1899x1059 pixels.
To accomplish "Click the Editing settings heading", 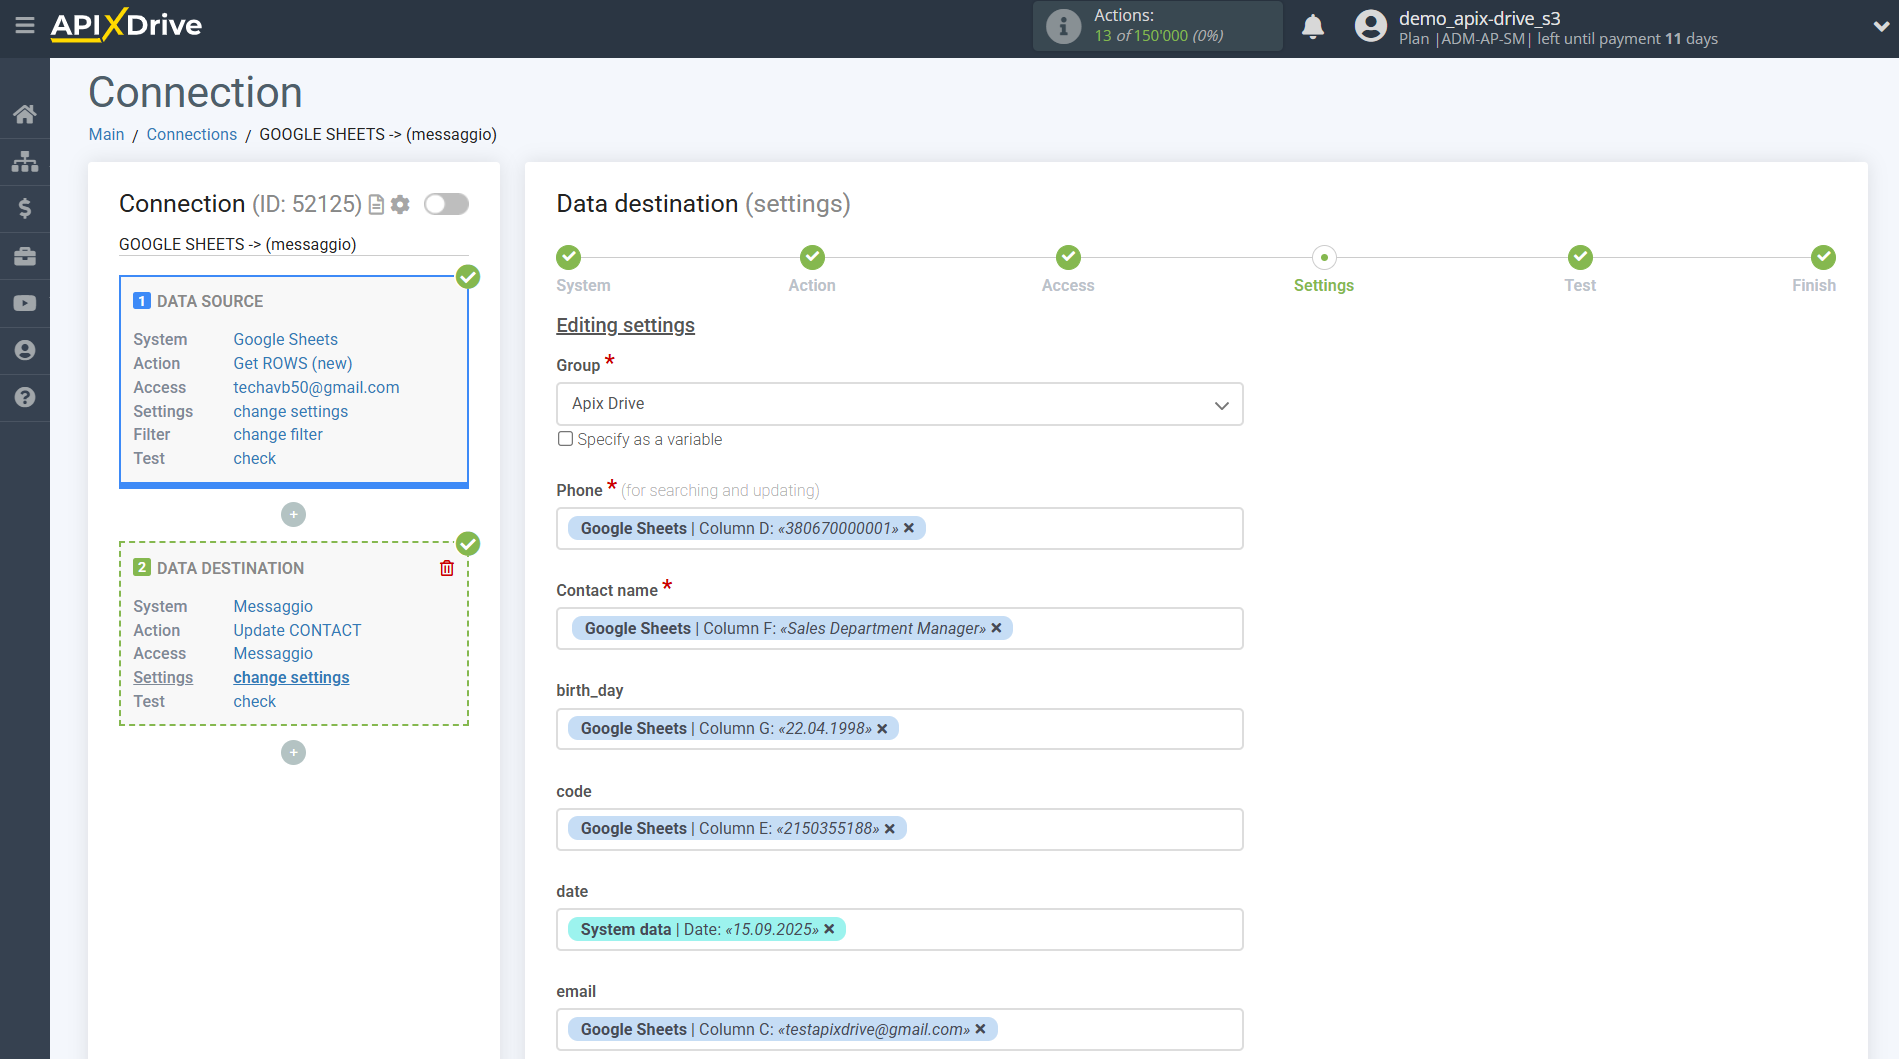I will (625, 325).
